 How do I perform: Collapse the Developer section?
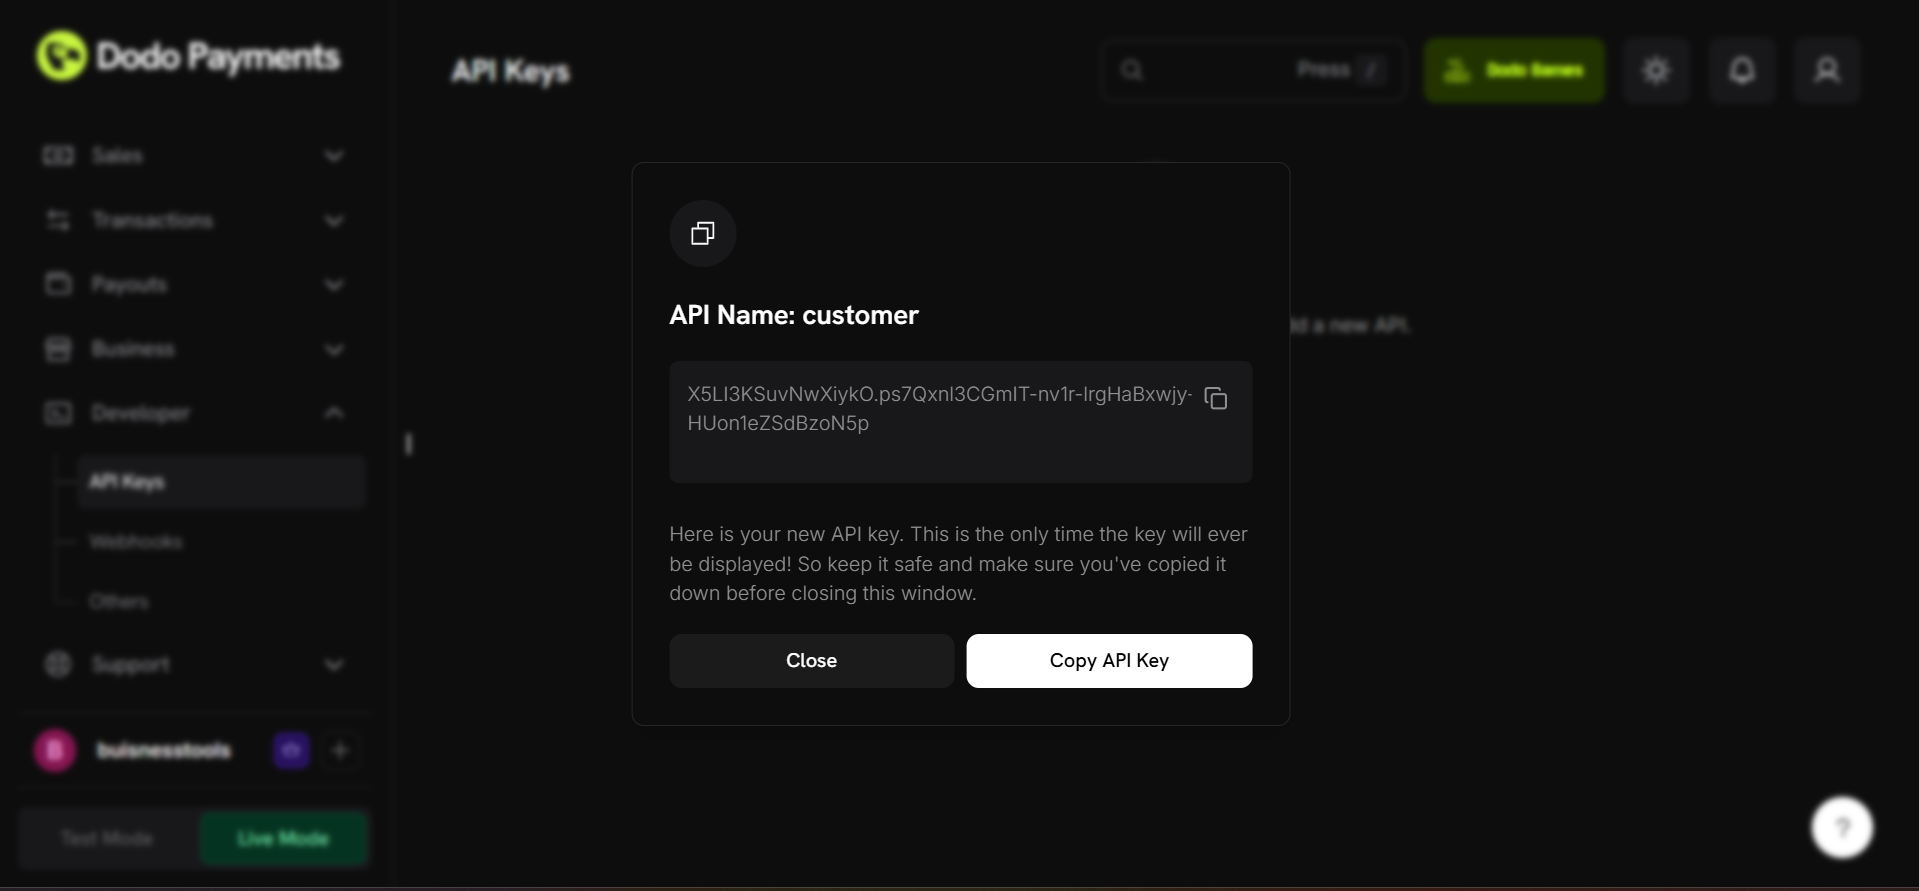[x=334, y=413]
